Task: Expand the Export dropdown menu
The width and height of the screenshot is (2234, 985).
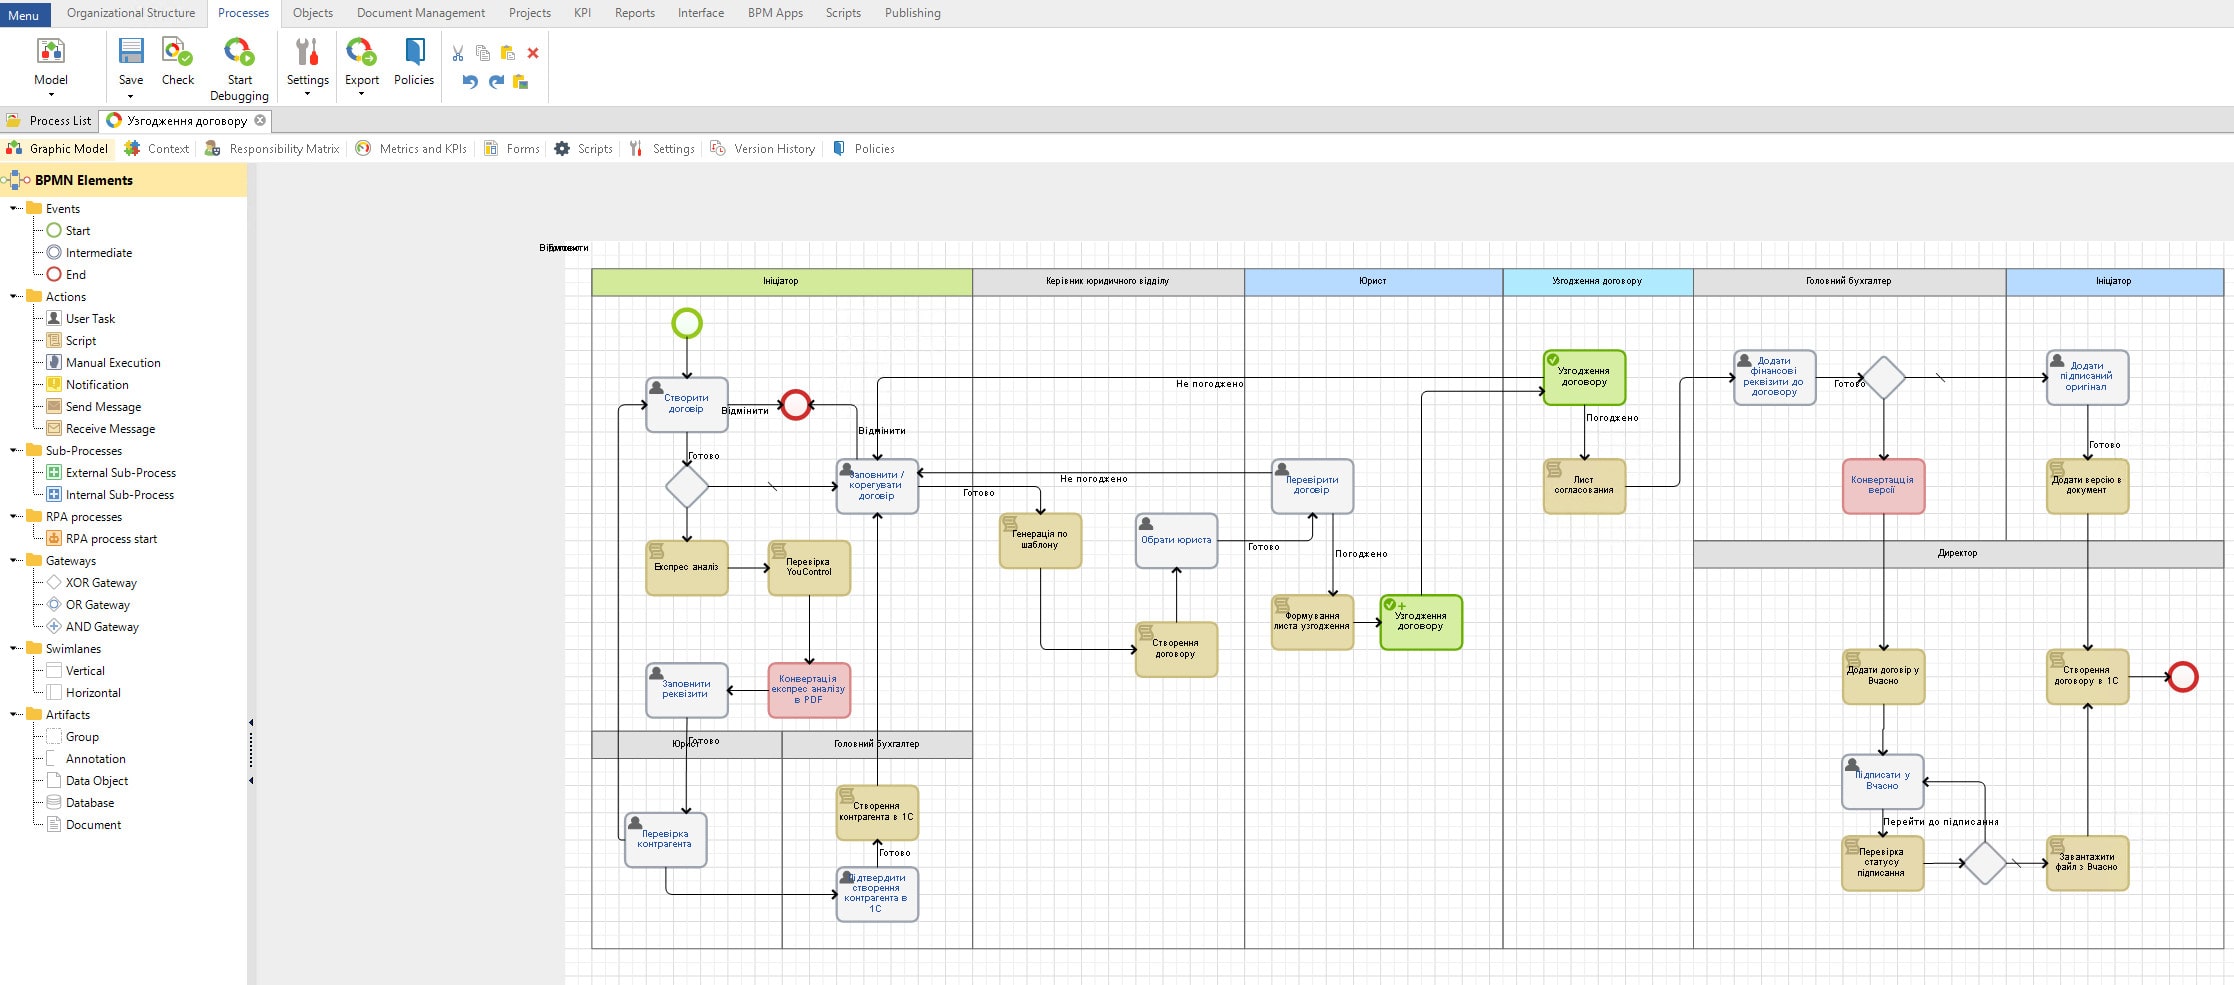Action: 361,95
